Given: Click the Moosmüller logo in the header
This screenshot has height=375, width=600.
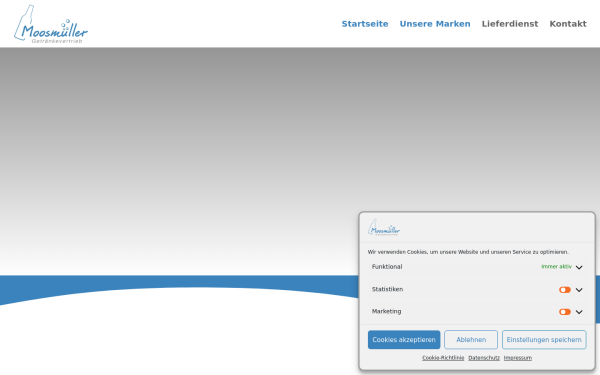Looking at the screenshot, I should pyautogui.click(x=51, y=24).
